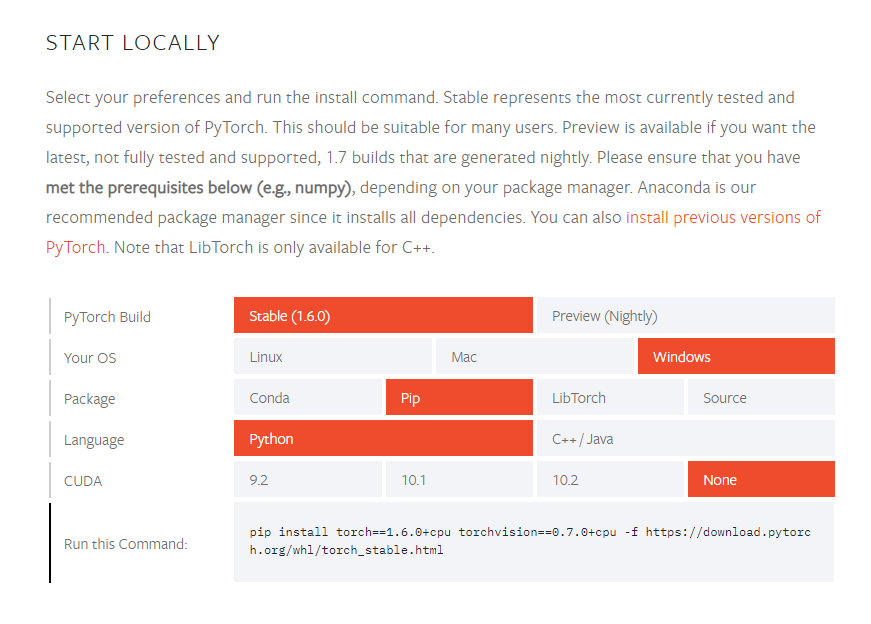Screen dimensions: 871x624
Task: Click the PyTorch Build row label
Action: point(107,317)
